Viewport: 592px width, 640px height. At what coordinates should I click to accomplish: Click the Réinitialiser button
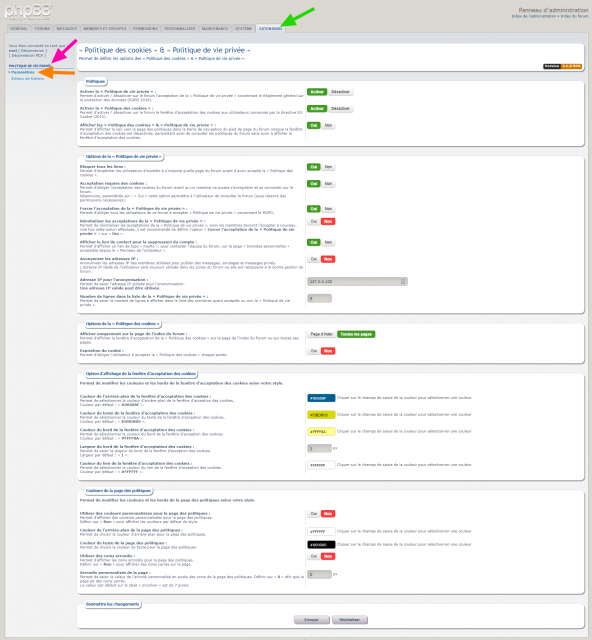(x=349, y=620)
